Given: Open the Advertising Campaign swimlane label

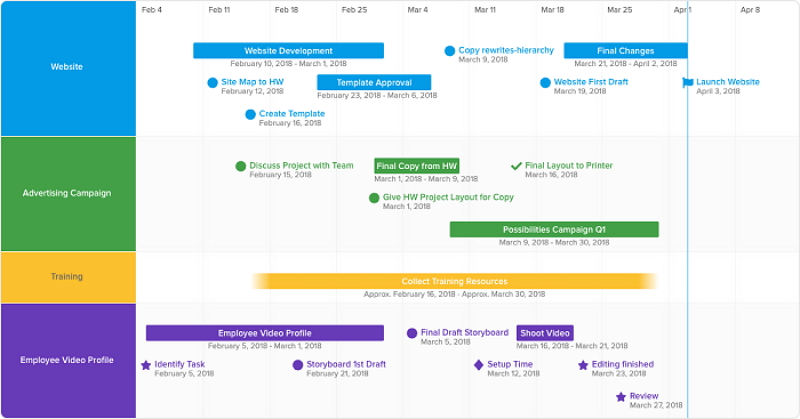Looking at the screenshot, I should click(x=67, y=193).
